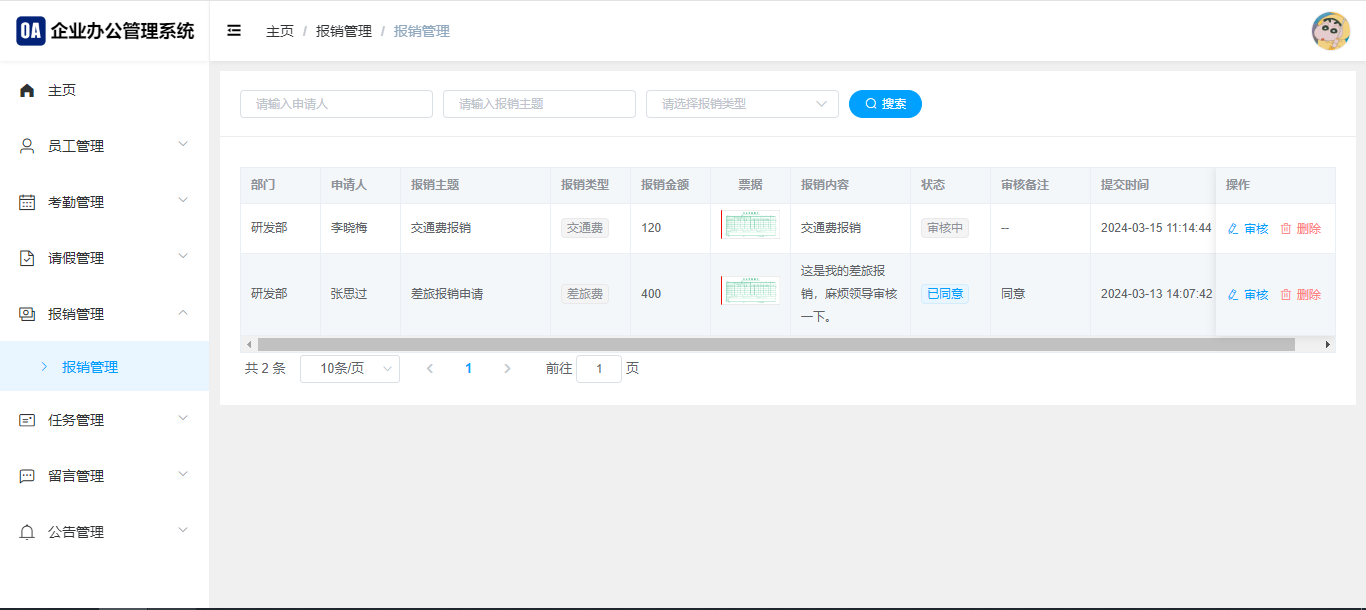
Task: Open receipt thumbnail in 李晓梅's row
Action: pos(750,225)
